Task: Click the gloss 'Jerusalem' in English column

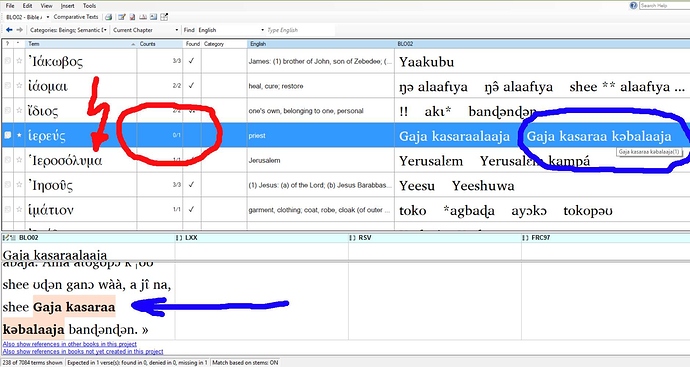Action: pyautogui.click(x=264, y=160)
